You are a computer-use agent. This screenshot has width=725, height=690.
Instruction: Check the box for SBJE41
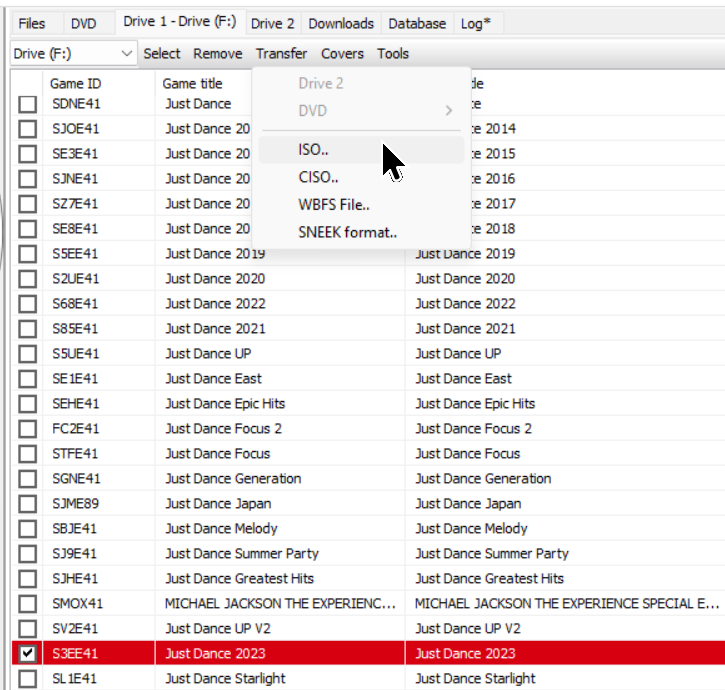point(28,529)
